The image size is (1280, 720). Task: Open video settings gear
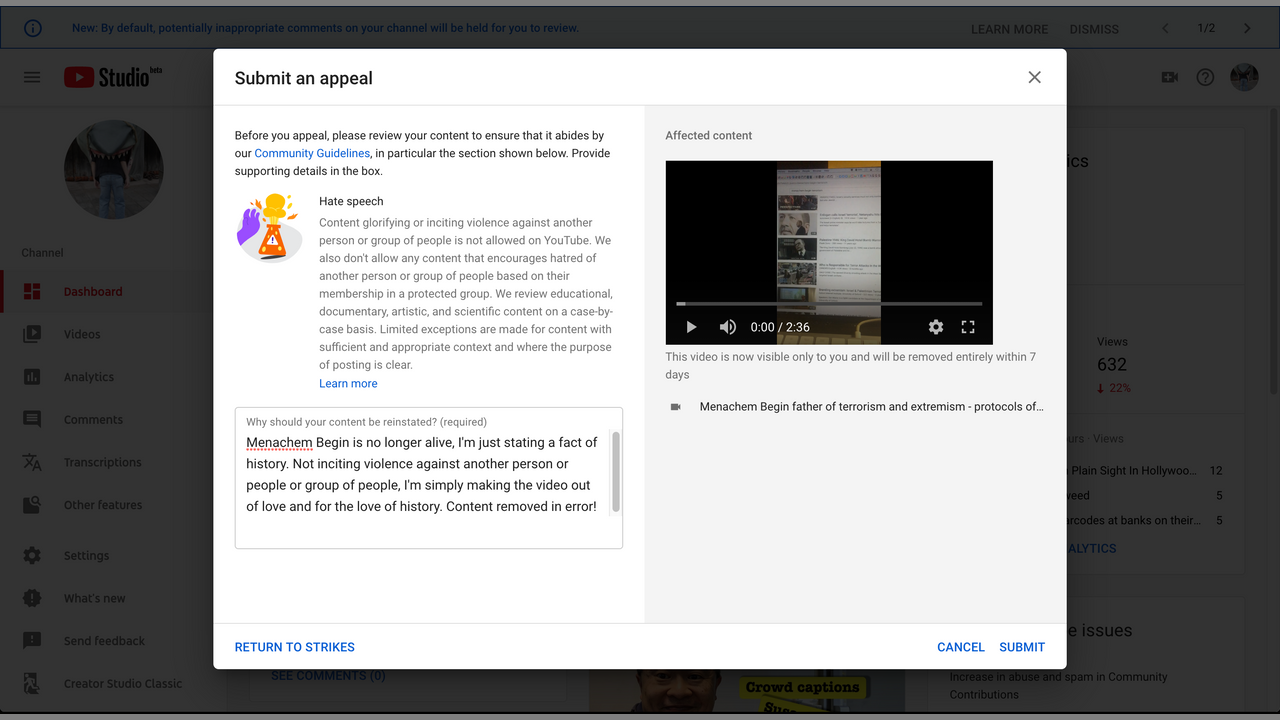point(936,327)
